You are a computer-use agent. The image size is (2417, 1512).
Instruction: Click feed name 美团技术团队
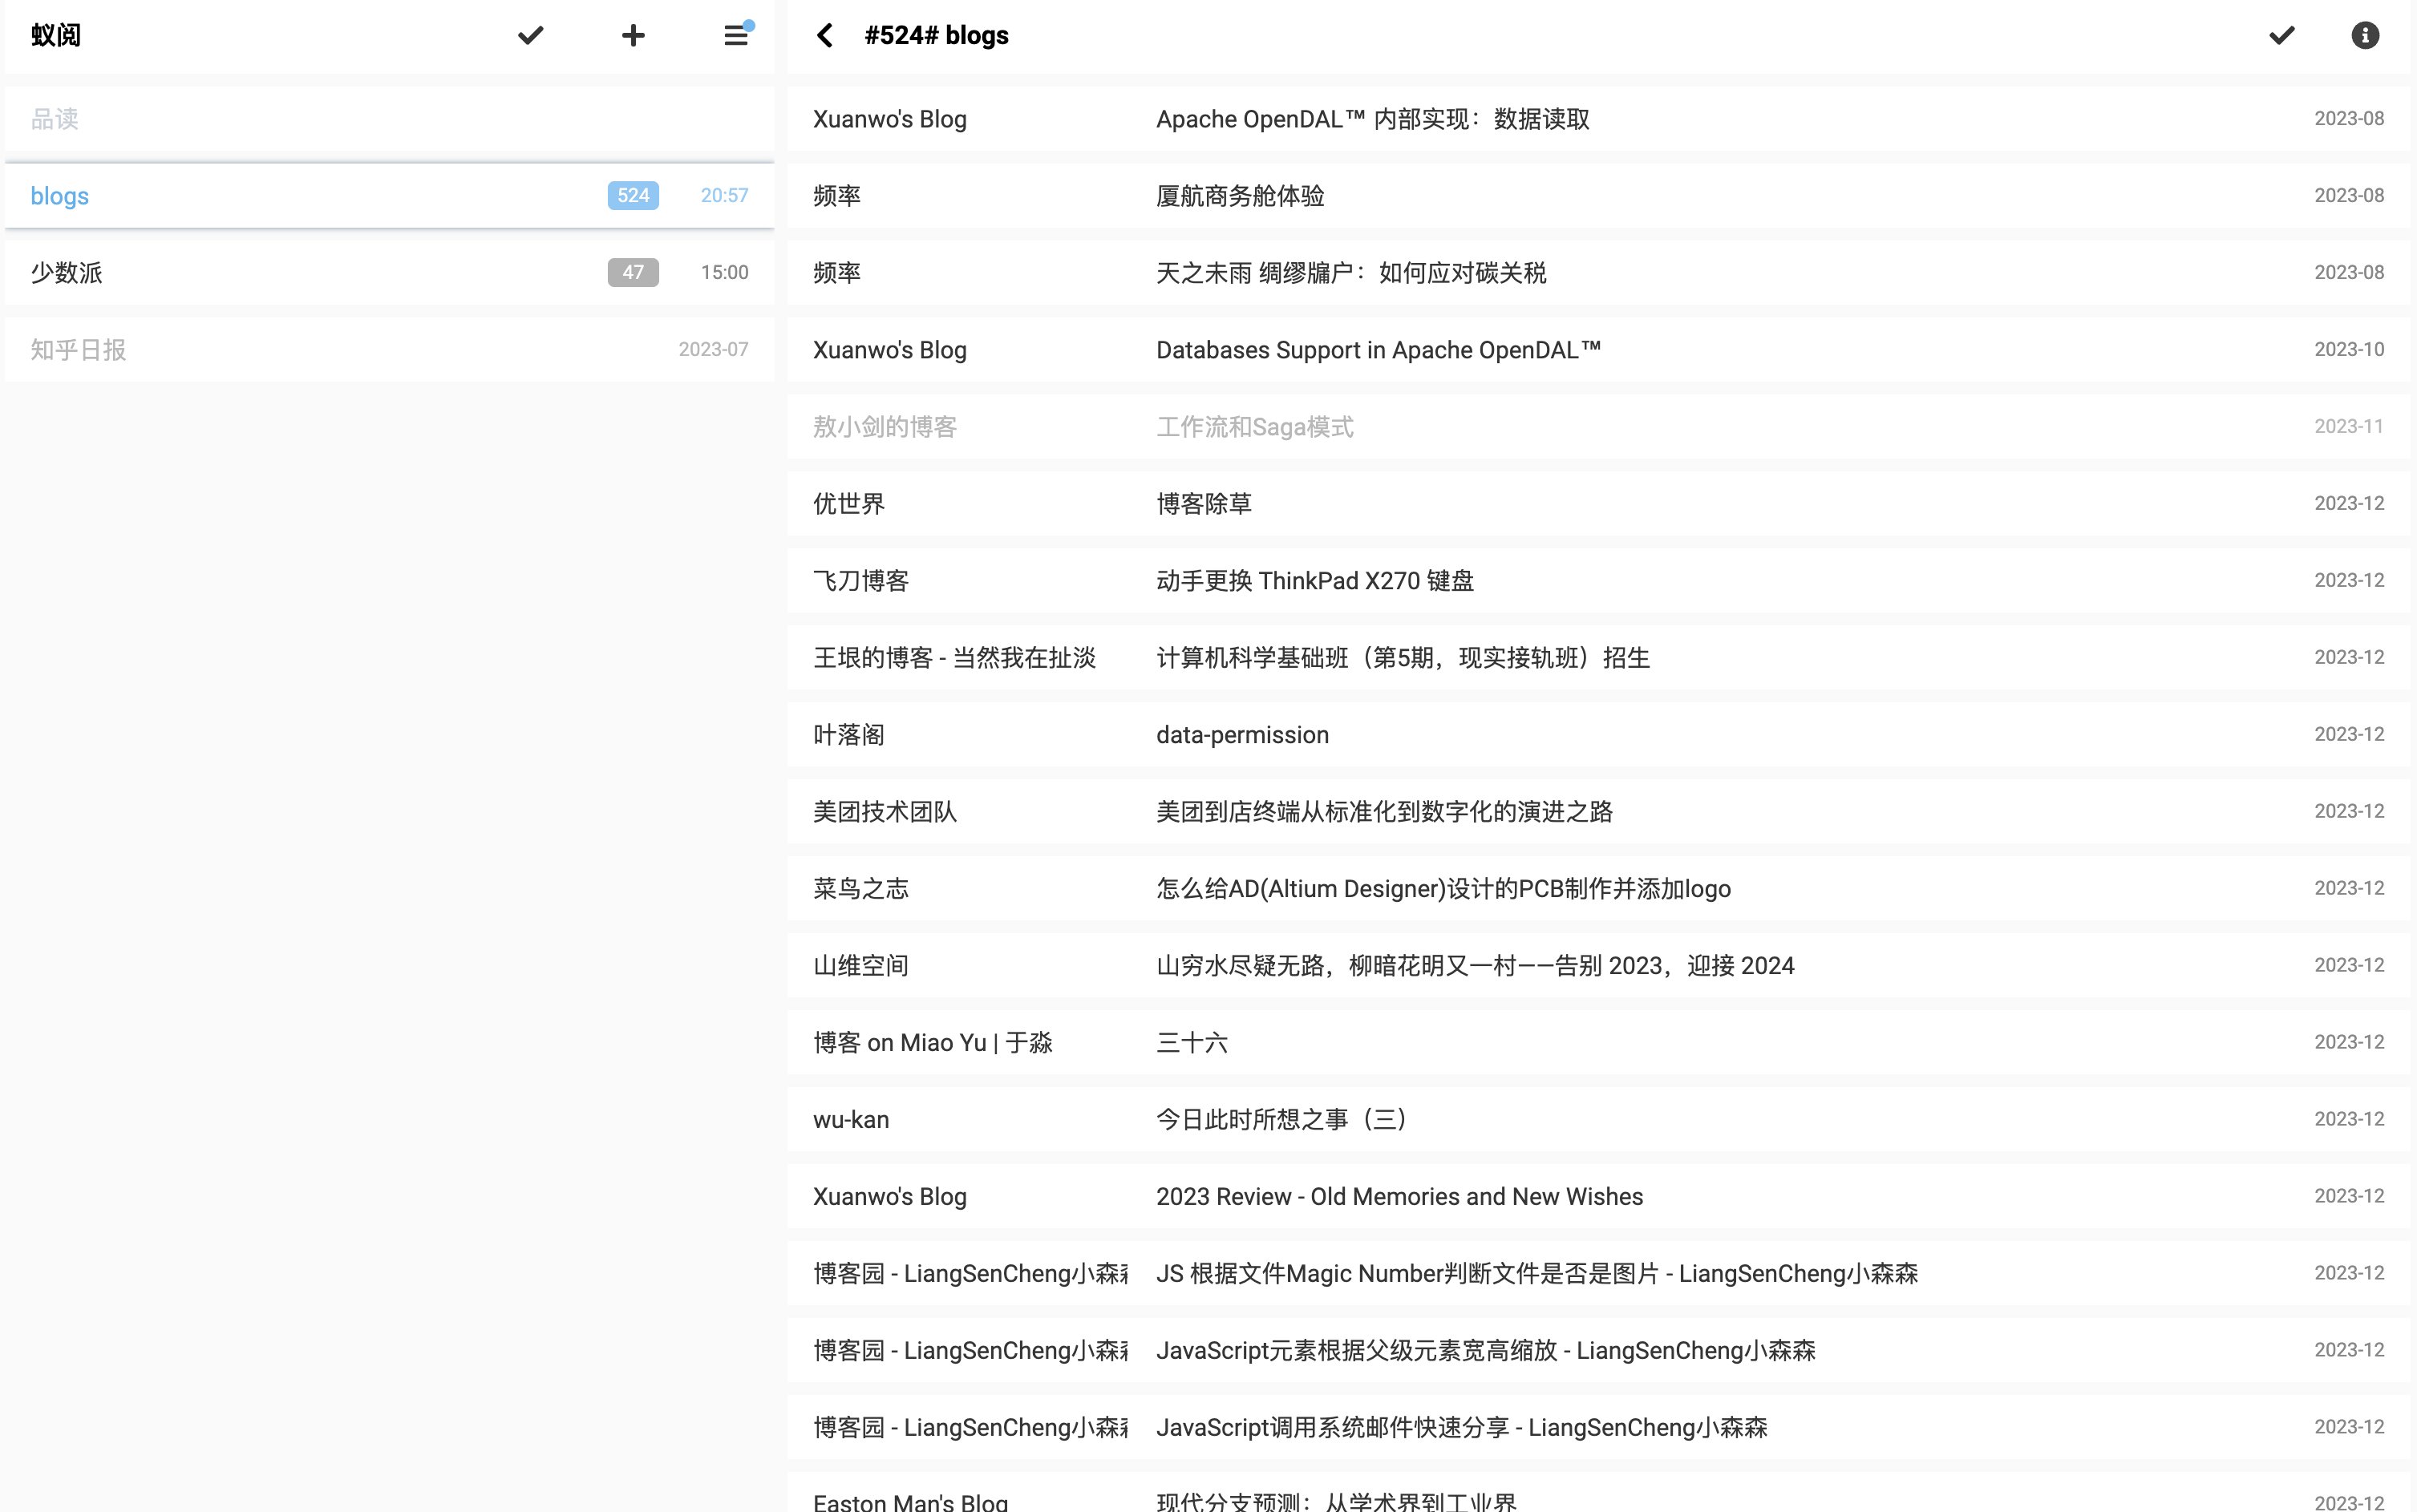[x=885, y=812]
